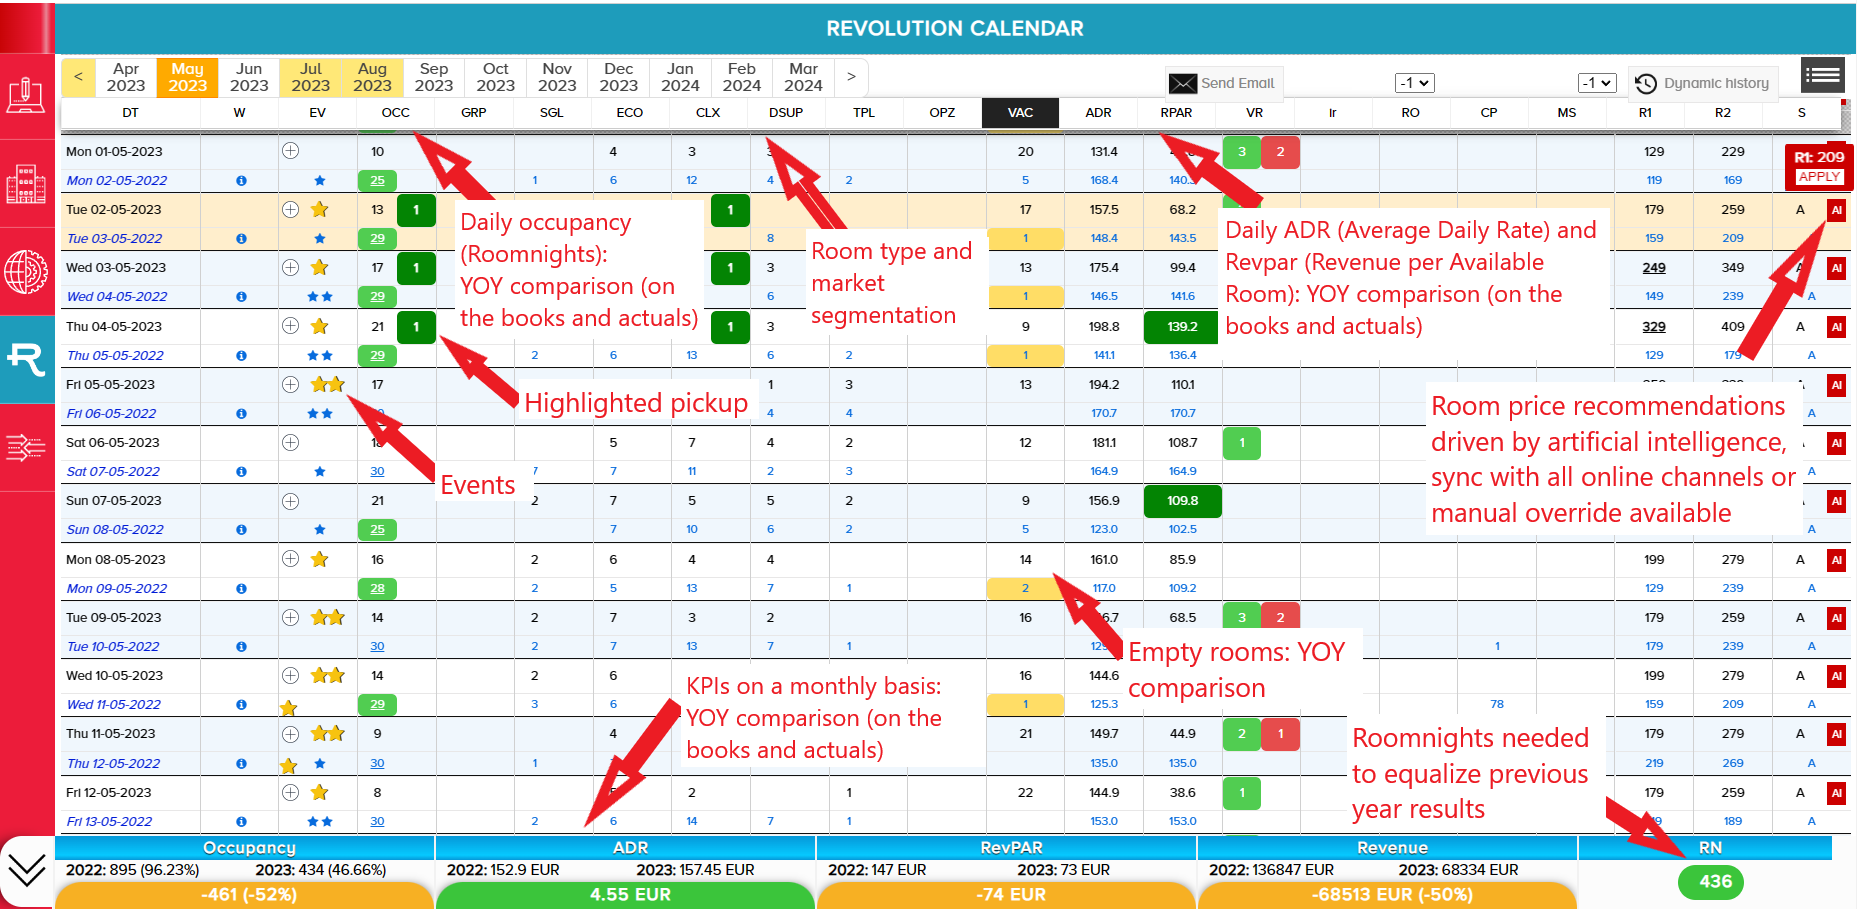The image size is (1857, 909).
Task: Click event star on Mon 08-05-2023 row
Action: (x=319, y=560)
